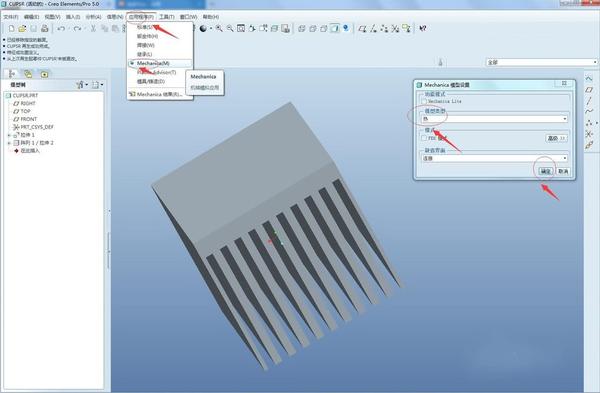Click the 取消 cancel button in dialog
The image size is (600, 393).
click(563, 171)
